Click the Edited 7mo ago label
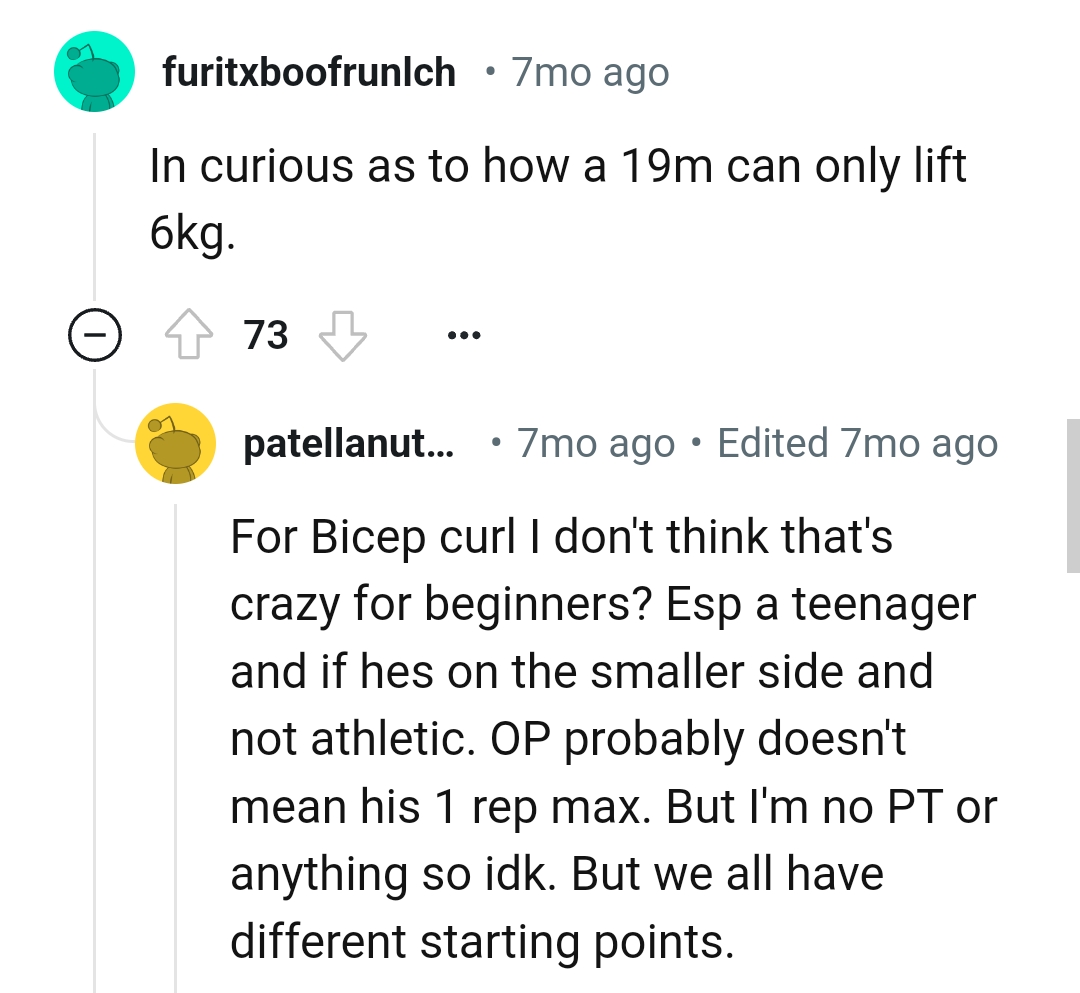Viewport: 1080px width, 993px height. click(858, 443)
